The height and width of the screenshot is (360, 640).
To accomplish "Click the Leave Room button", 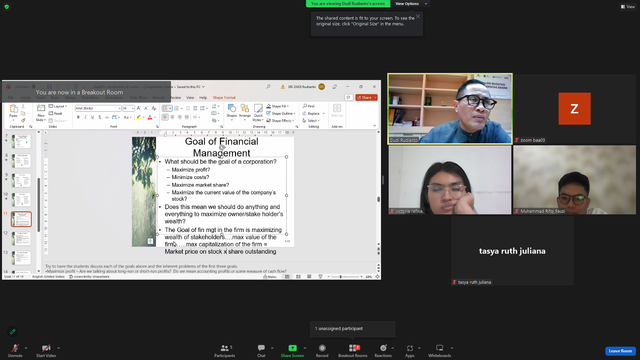I will pos(620,351).
